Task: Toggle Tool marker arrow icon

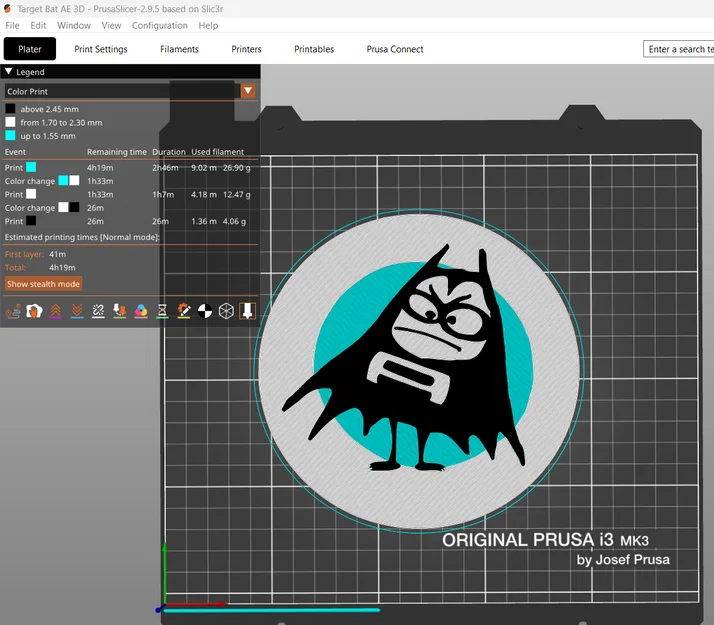Action: [x=247, y=311]
